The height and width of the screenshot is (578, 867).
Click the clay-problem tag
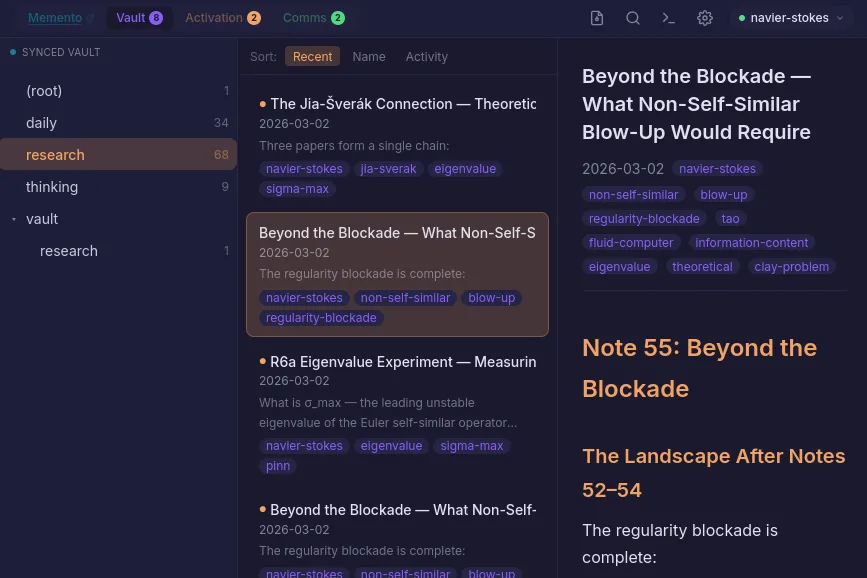[791, 267]
